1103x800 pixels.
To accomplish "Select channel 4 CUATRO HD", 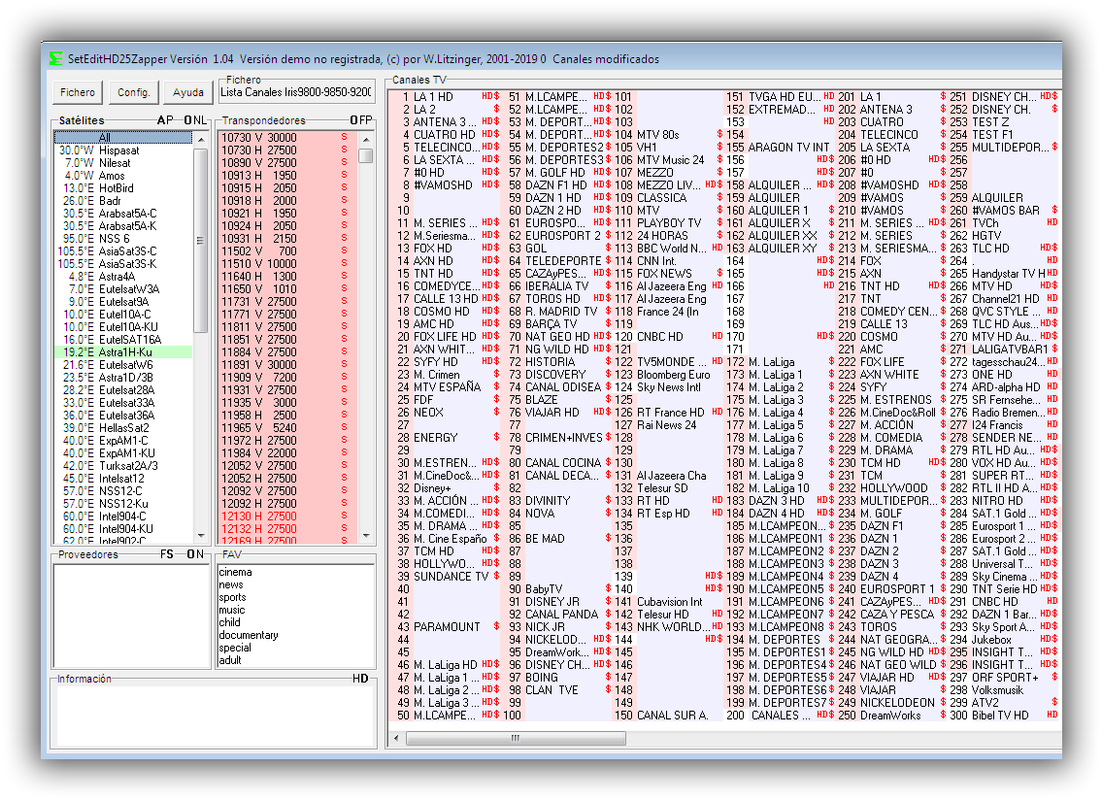I will tap(445, 135).
